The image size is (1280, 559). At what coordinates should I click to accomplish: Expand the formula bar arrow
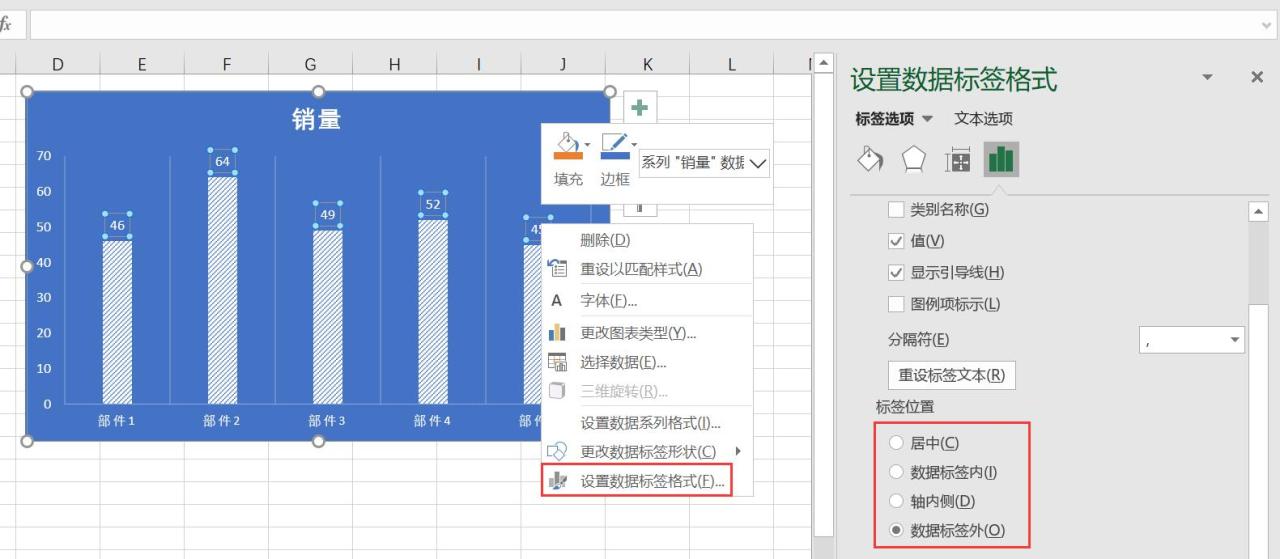pos(1267,25)
